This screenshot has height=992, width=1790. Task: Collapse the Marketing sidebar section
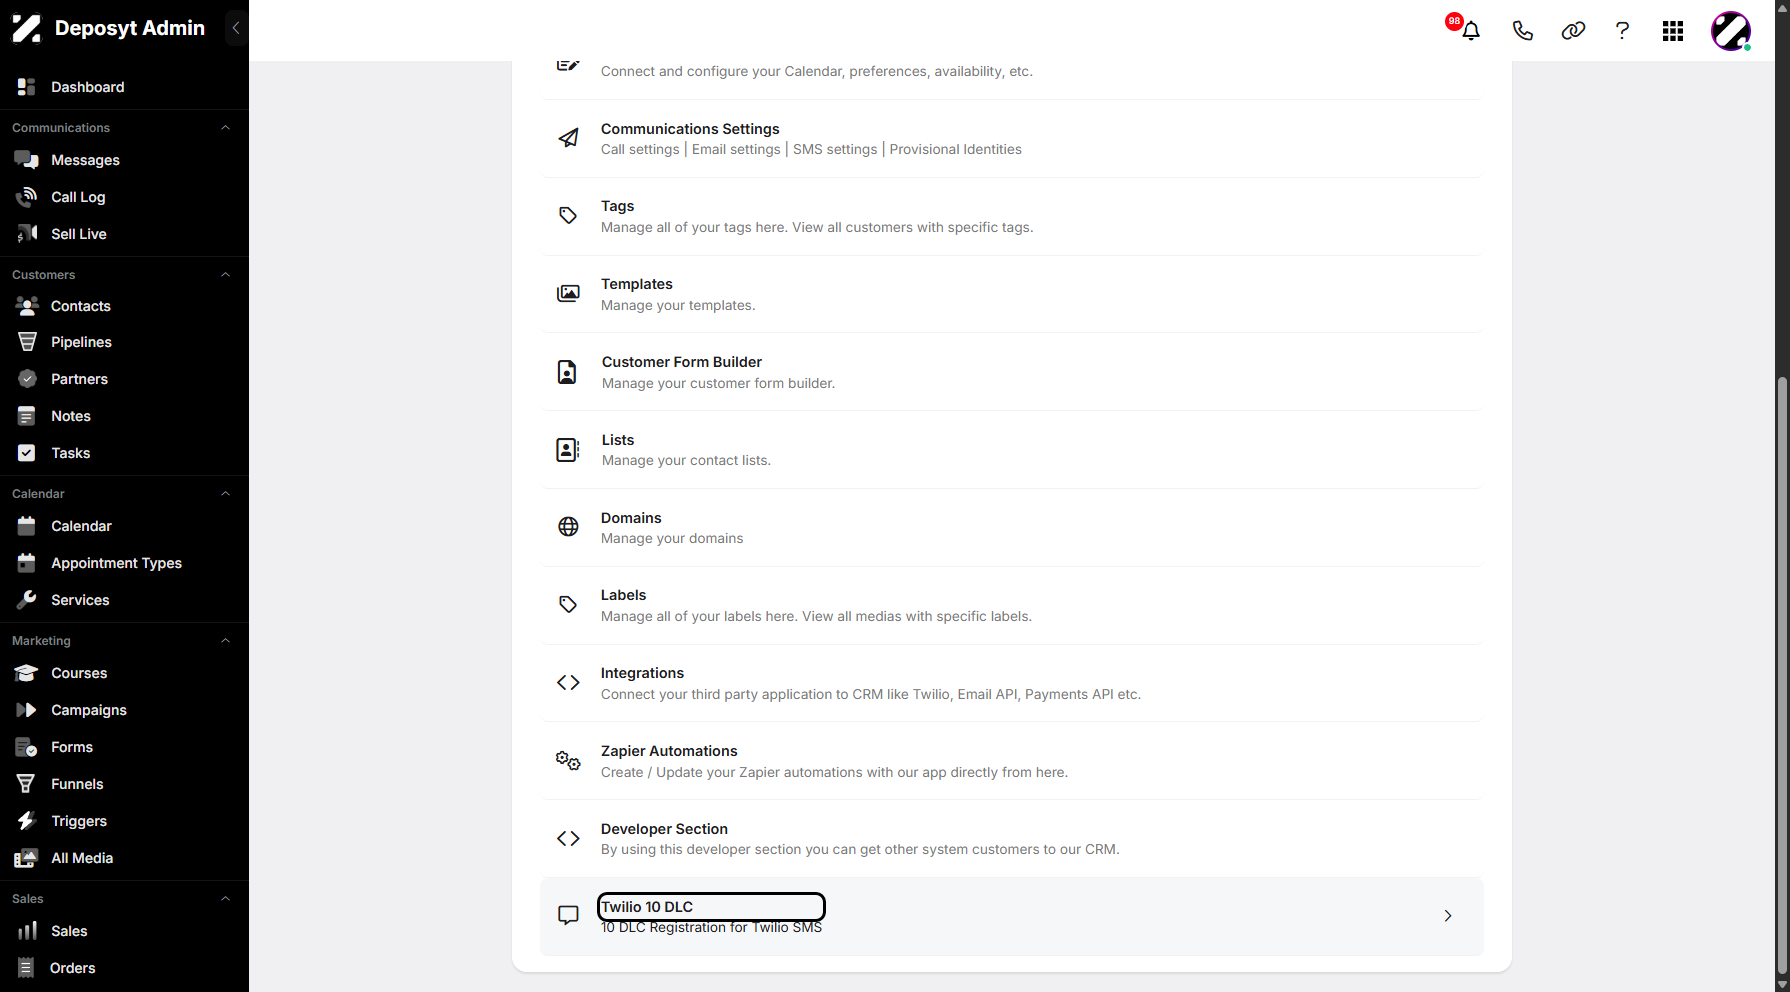pos(225,641)
